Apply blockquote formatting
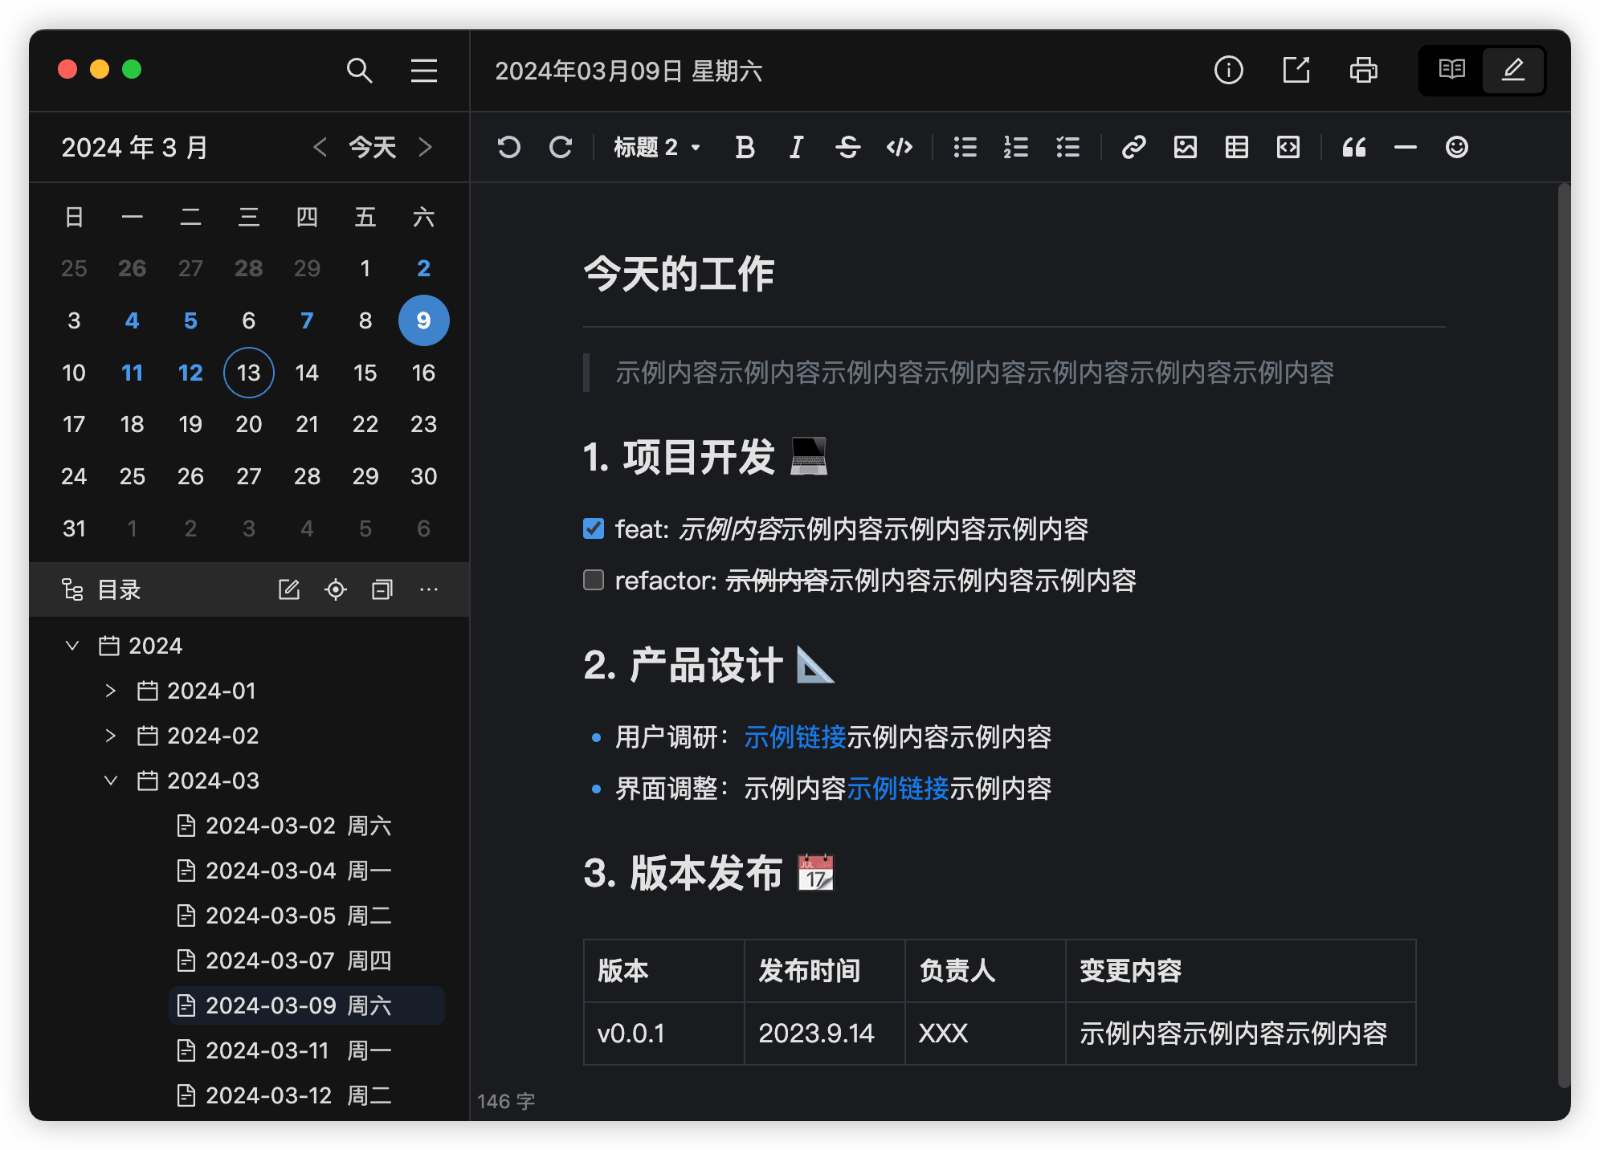Screen dimensions: 1600x1150 1355,147
